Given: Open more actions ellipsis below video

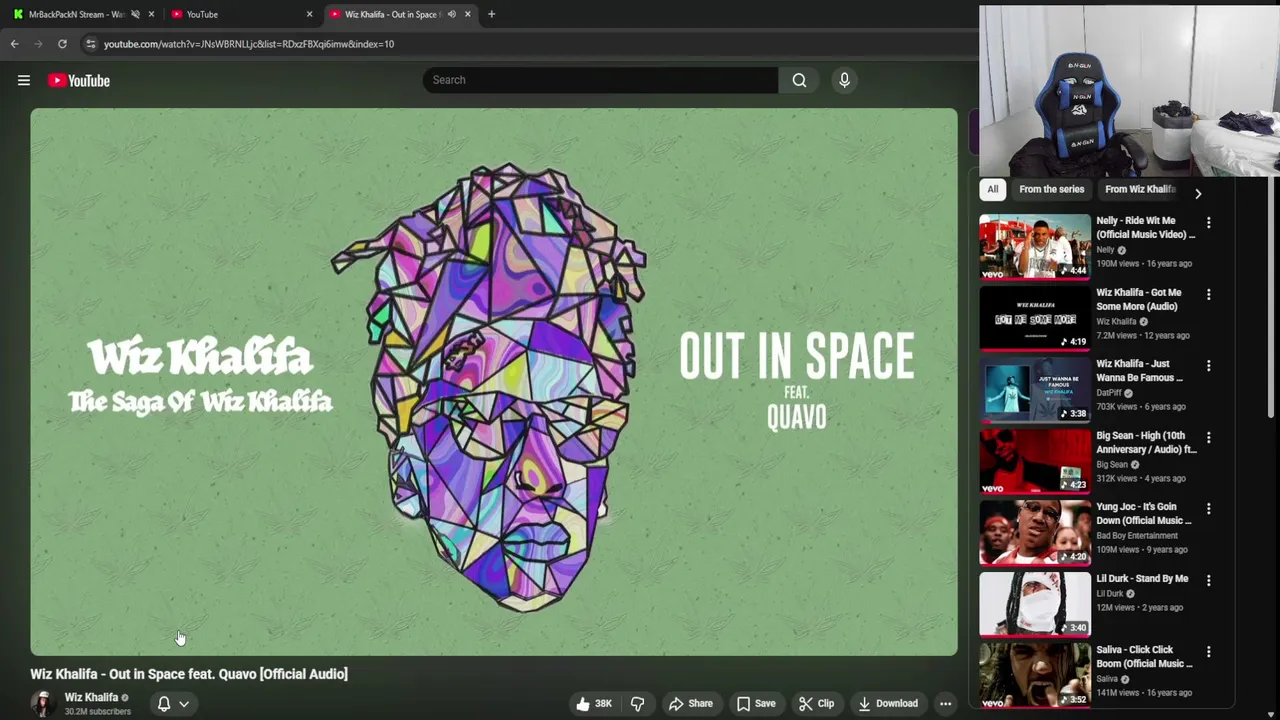Looking at the screenshot, I should click(945, 704).
